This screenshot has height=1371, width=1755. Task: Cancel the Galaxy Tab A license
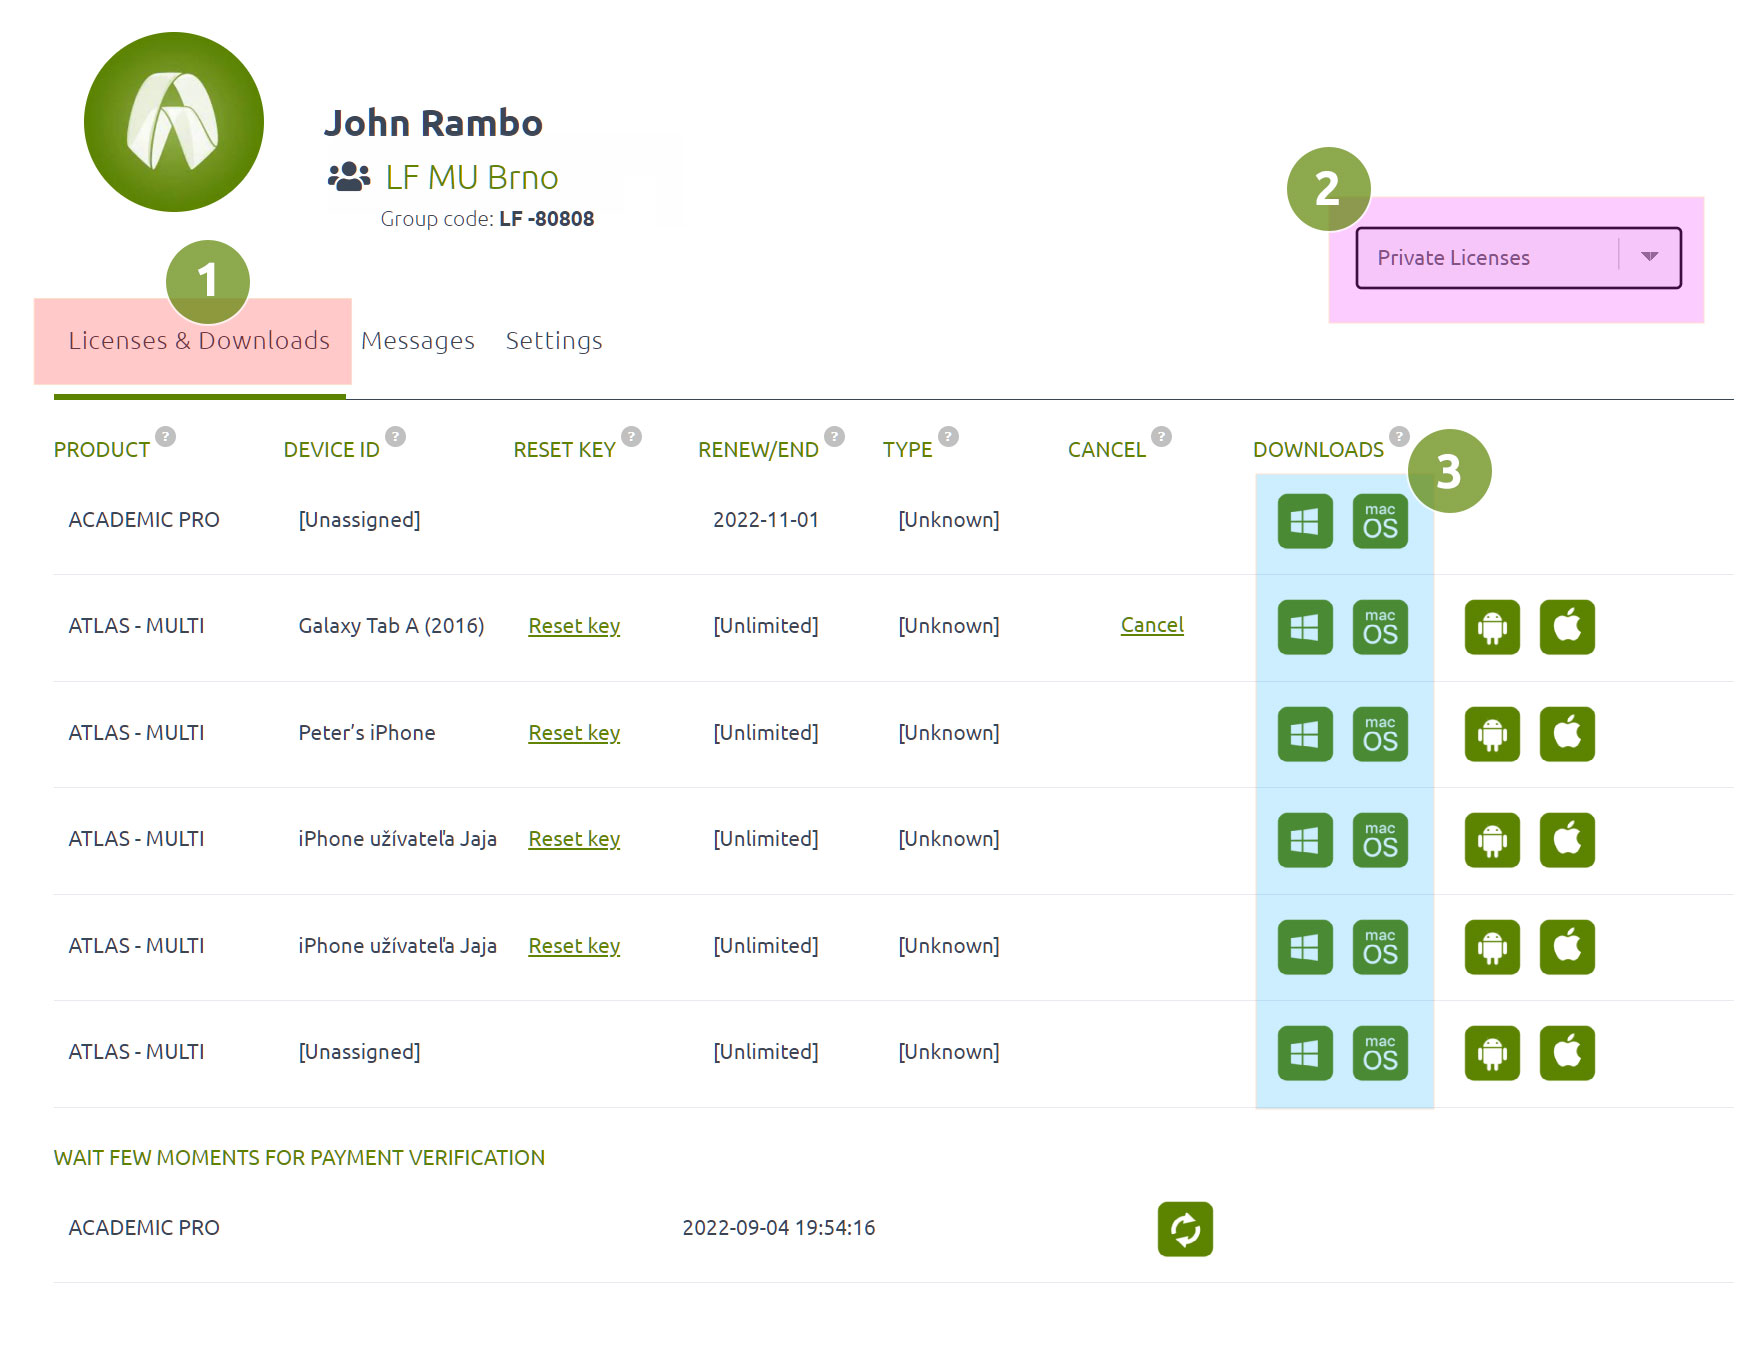1152,625
